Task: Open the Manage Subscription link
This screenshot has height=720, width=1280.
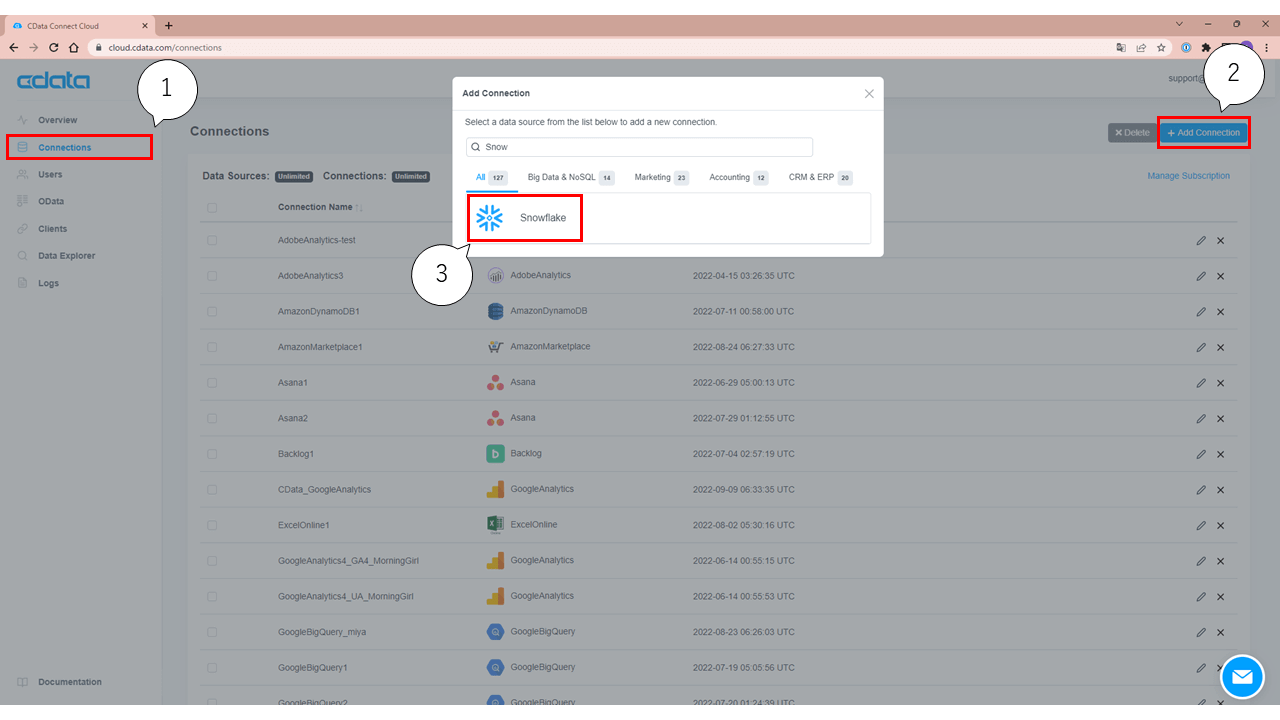Action: pyautogui.click(x=1189, y=176)
